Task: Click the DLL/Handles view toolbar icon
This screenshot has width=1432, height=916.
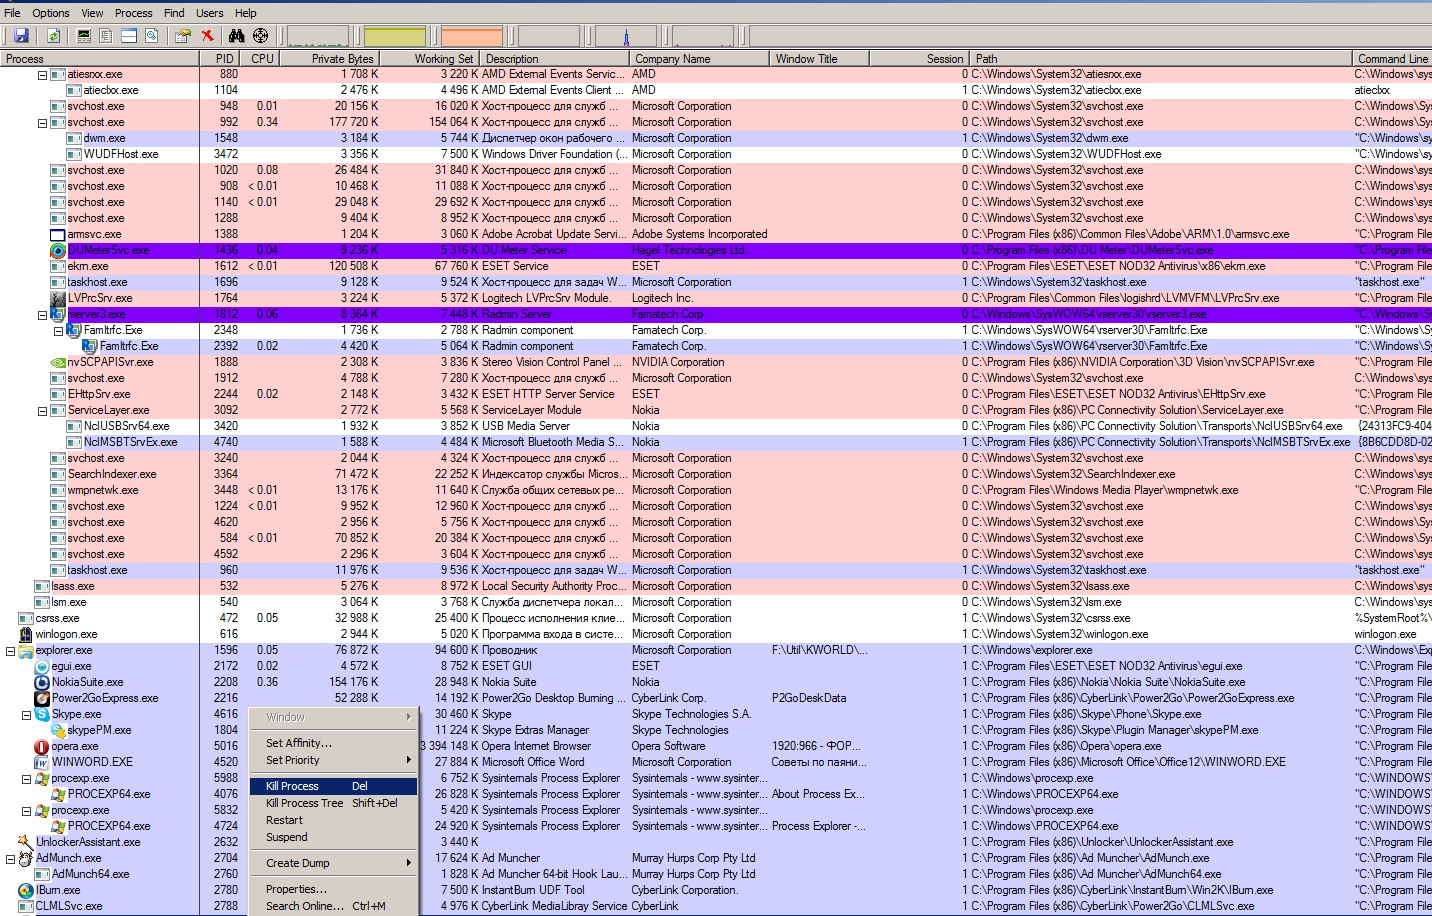Action: coord(151,36)
